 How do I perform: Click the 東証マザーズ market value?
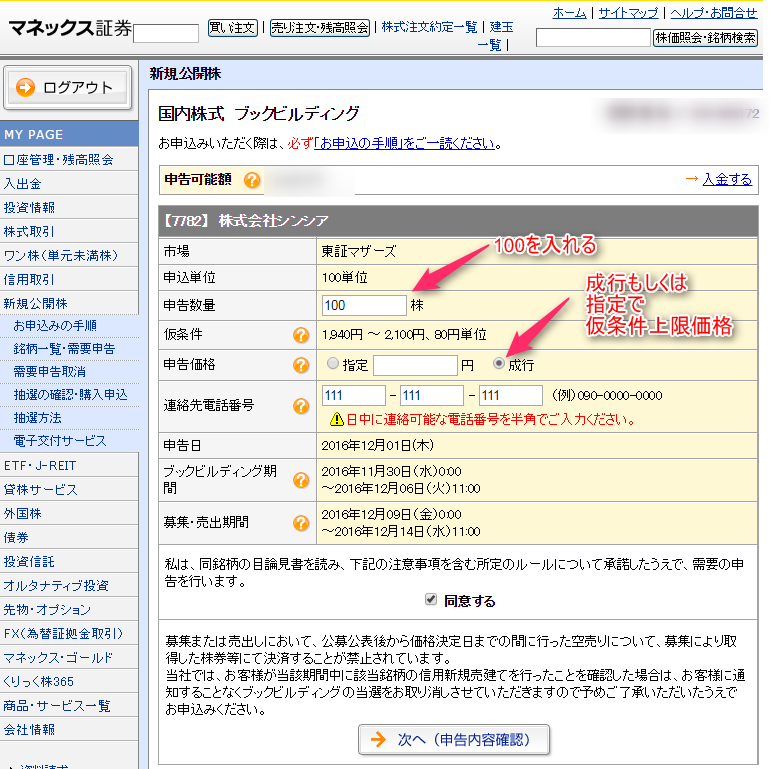coord(359,251)
